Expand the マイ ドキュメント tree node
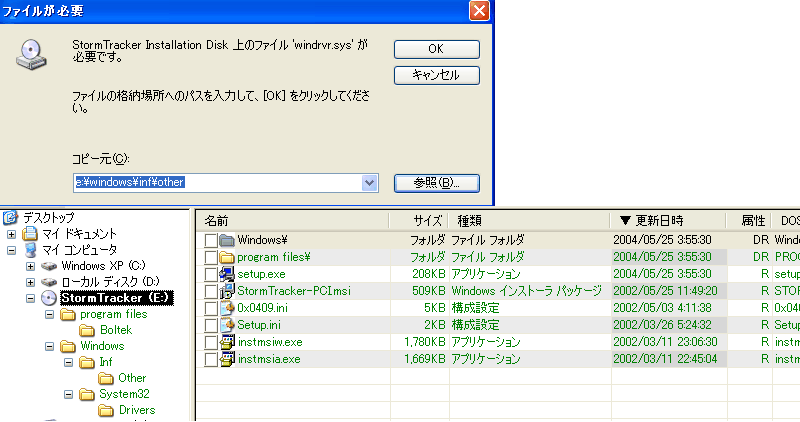 point(11,234)
